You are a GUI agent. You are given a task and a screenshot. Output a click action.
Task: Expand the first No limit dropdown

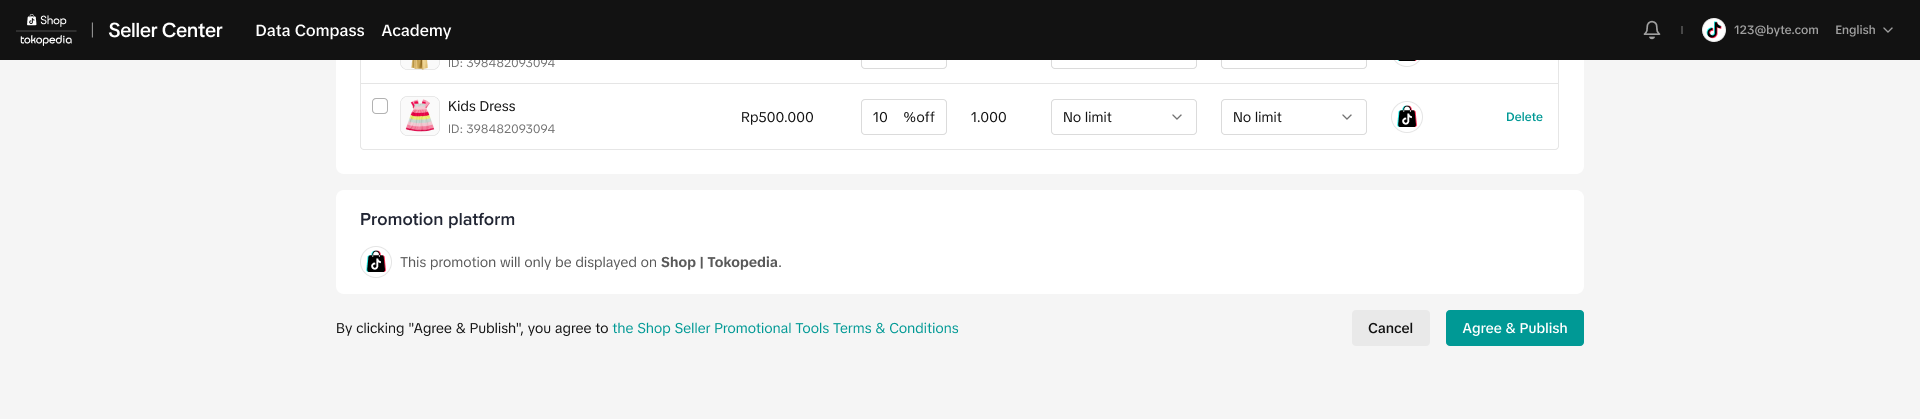pyautogui.click(x=1123, y=117)
